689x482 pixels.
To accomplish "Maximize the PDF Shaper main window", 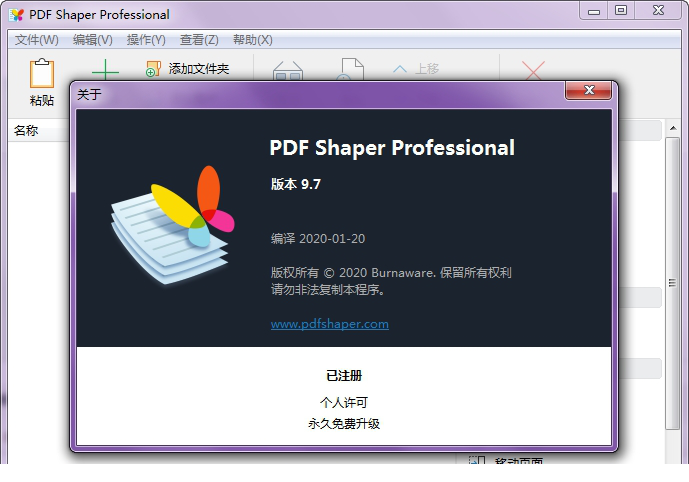I will tap(620, 11).
